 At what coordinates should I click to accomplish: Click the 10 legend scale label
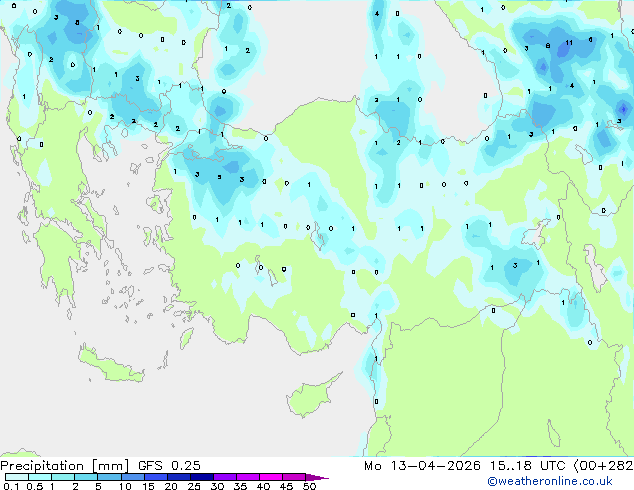pos(125,486)
